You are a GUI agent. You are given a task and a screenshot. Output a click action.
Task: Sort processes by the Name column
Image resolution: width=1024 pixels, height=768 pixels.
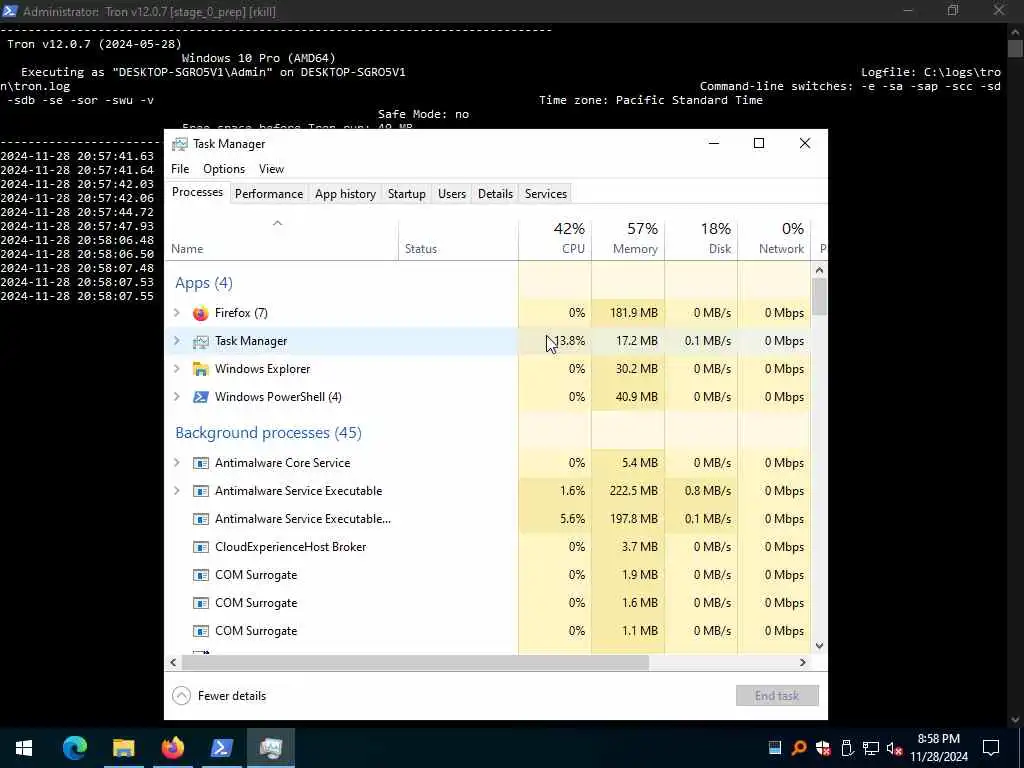click(x=281, y=238)
